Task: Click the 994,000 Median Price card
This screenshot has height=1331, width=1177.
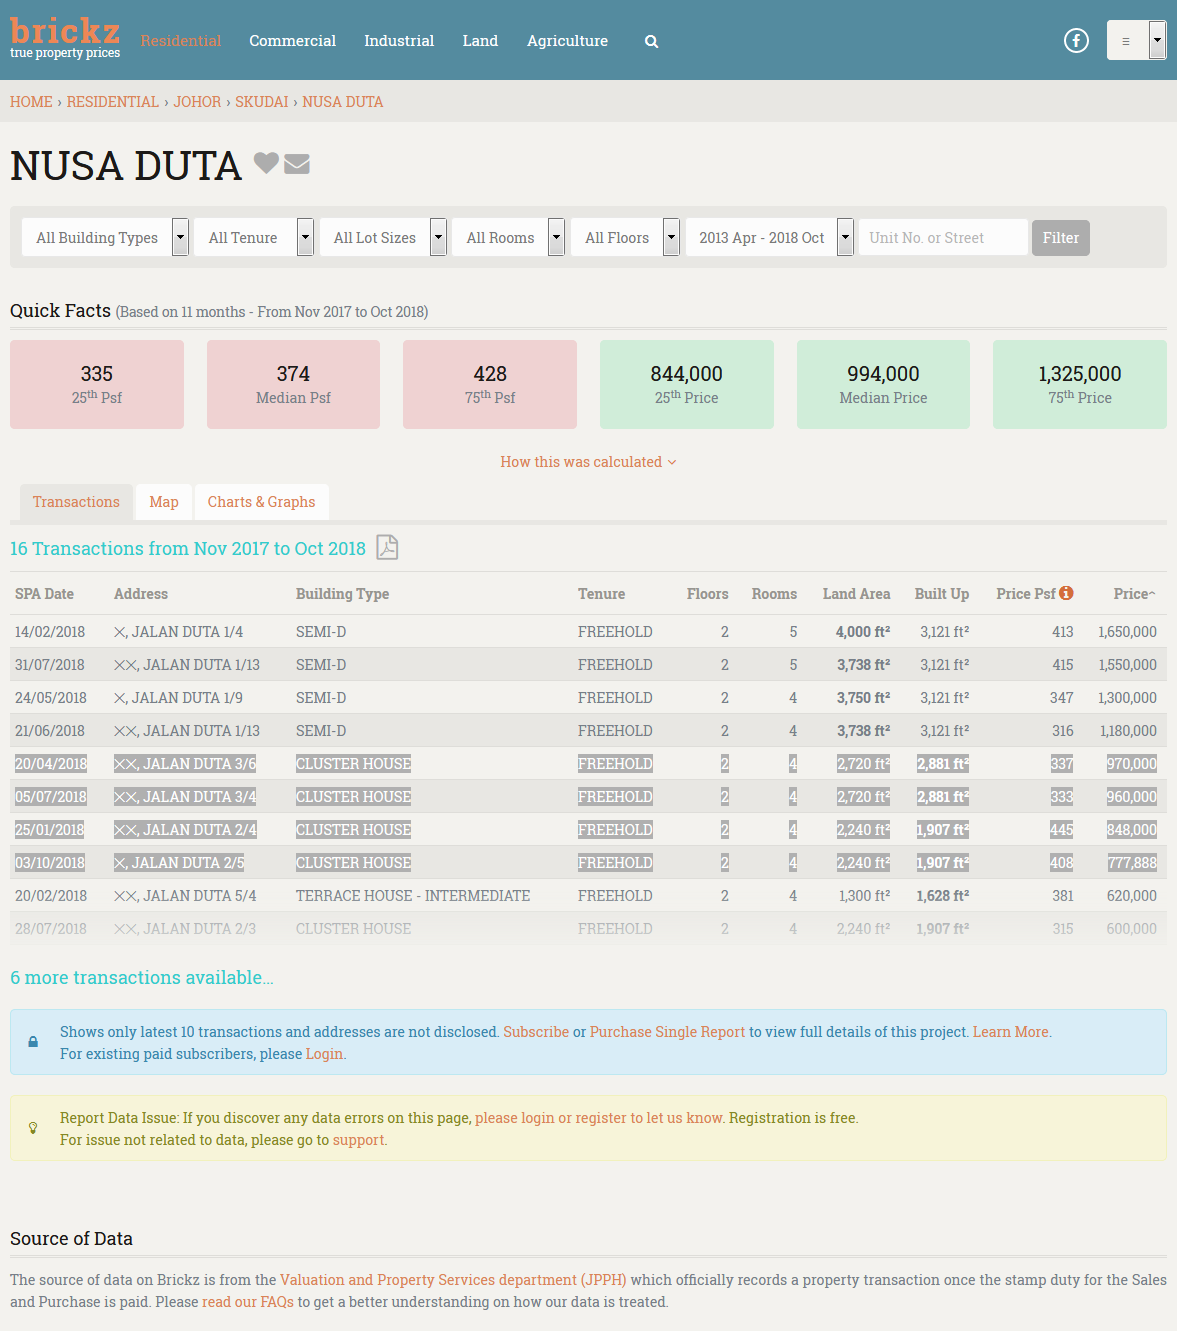Action: (x=883, y=384)
